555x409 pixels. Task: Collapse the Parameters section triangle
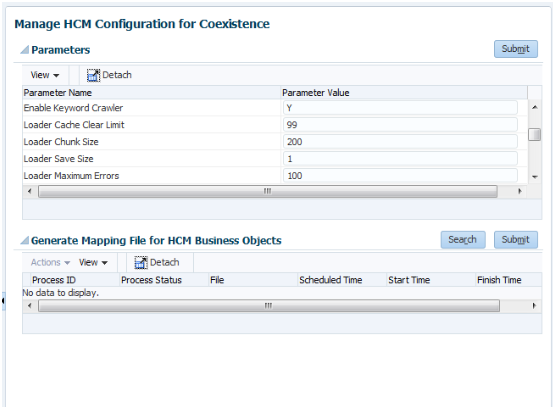pos(24,50)
